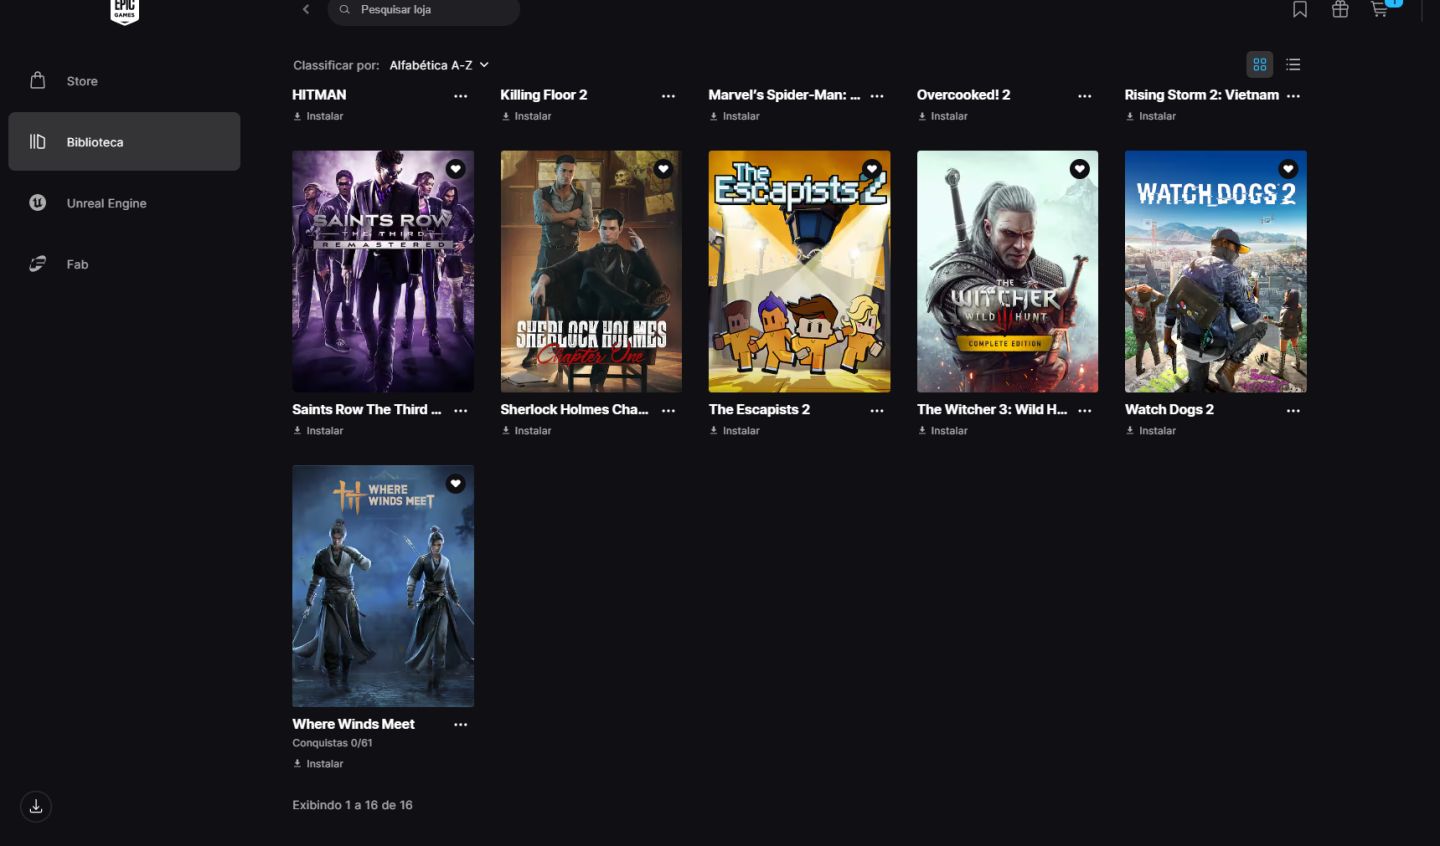Open Marvel's Spider-Man options menu
1440x846 pixels.
pyautogui.click(x=877, y=96)
